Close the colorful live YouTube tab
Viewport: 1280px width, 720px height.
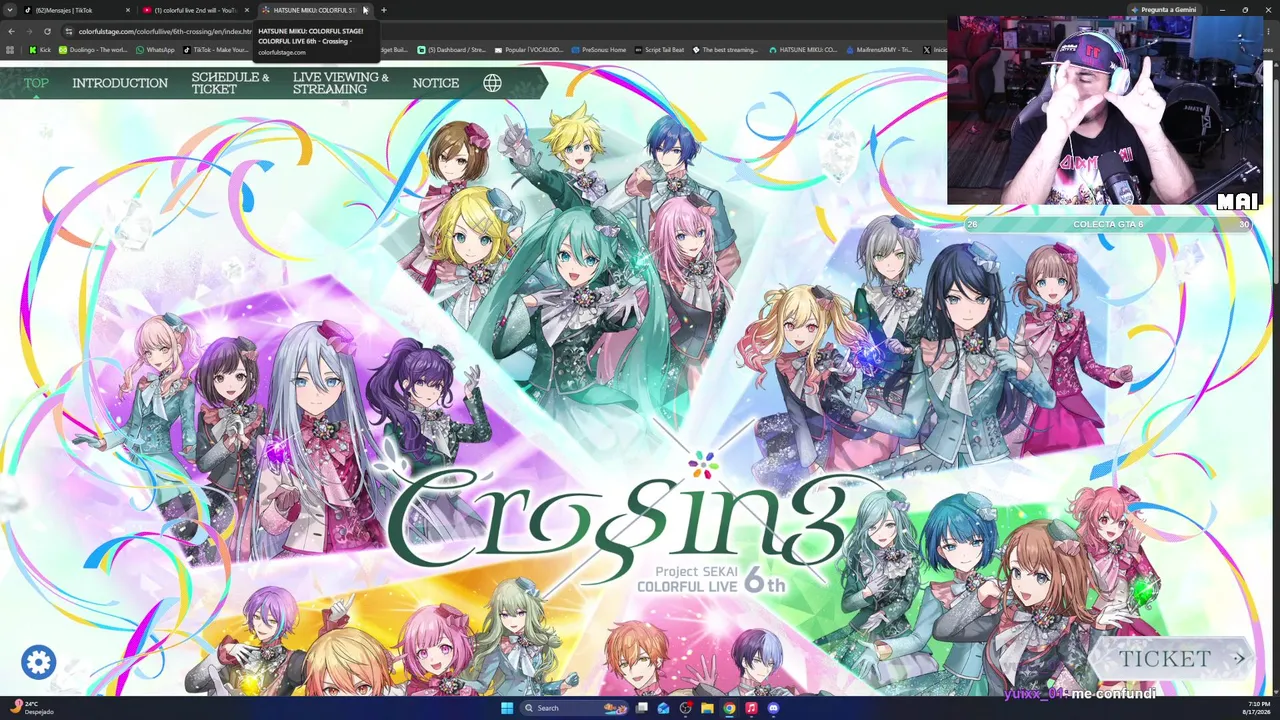[x=247, y=10]
